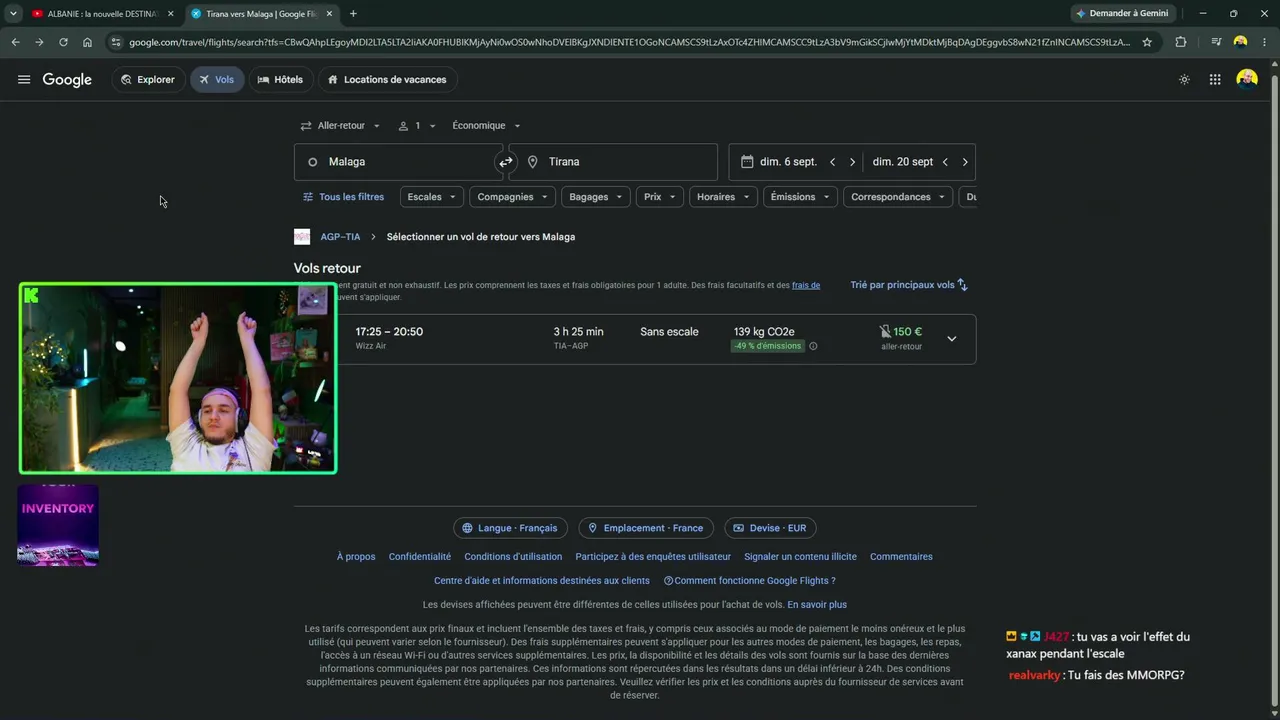Select next day for return date

click(965, 162)
